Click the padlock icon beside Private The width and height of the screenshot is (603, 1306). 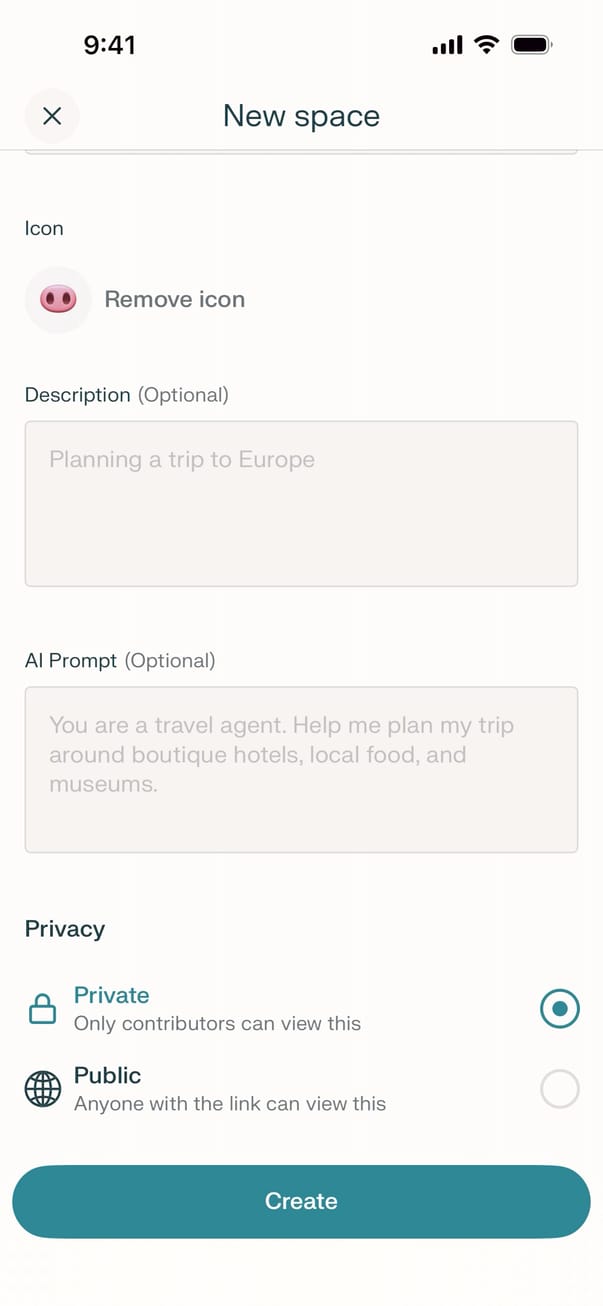pos(42,1009)
